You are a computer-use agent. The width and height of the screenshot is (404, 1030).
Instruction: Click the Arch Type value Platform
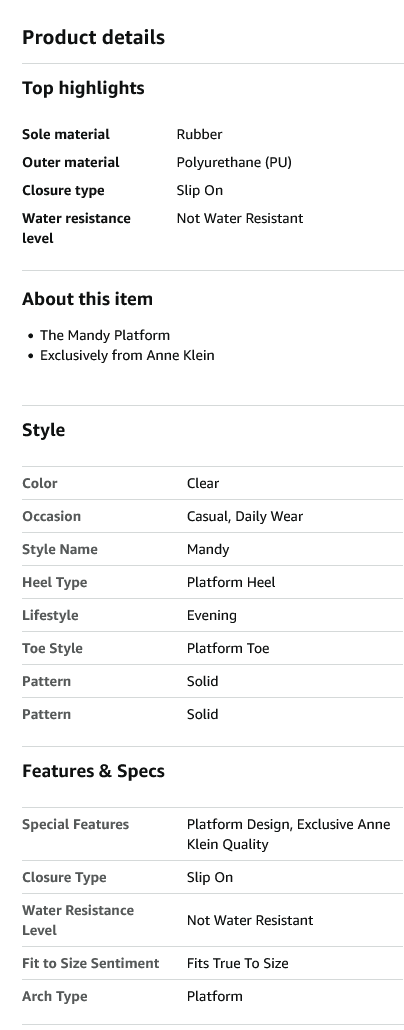[x=215, y=996]
